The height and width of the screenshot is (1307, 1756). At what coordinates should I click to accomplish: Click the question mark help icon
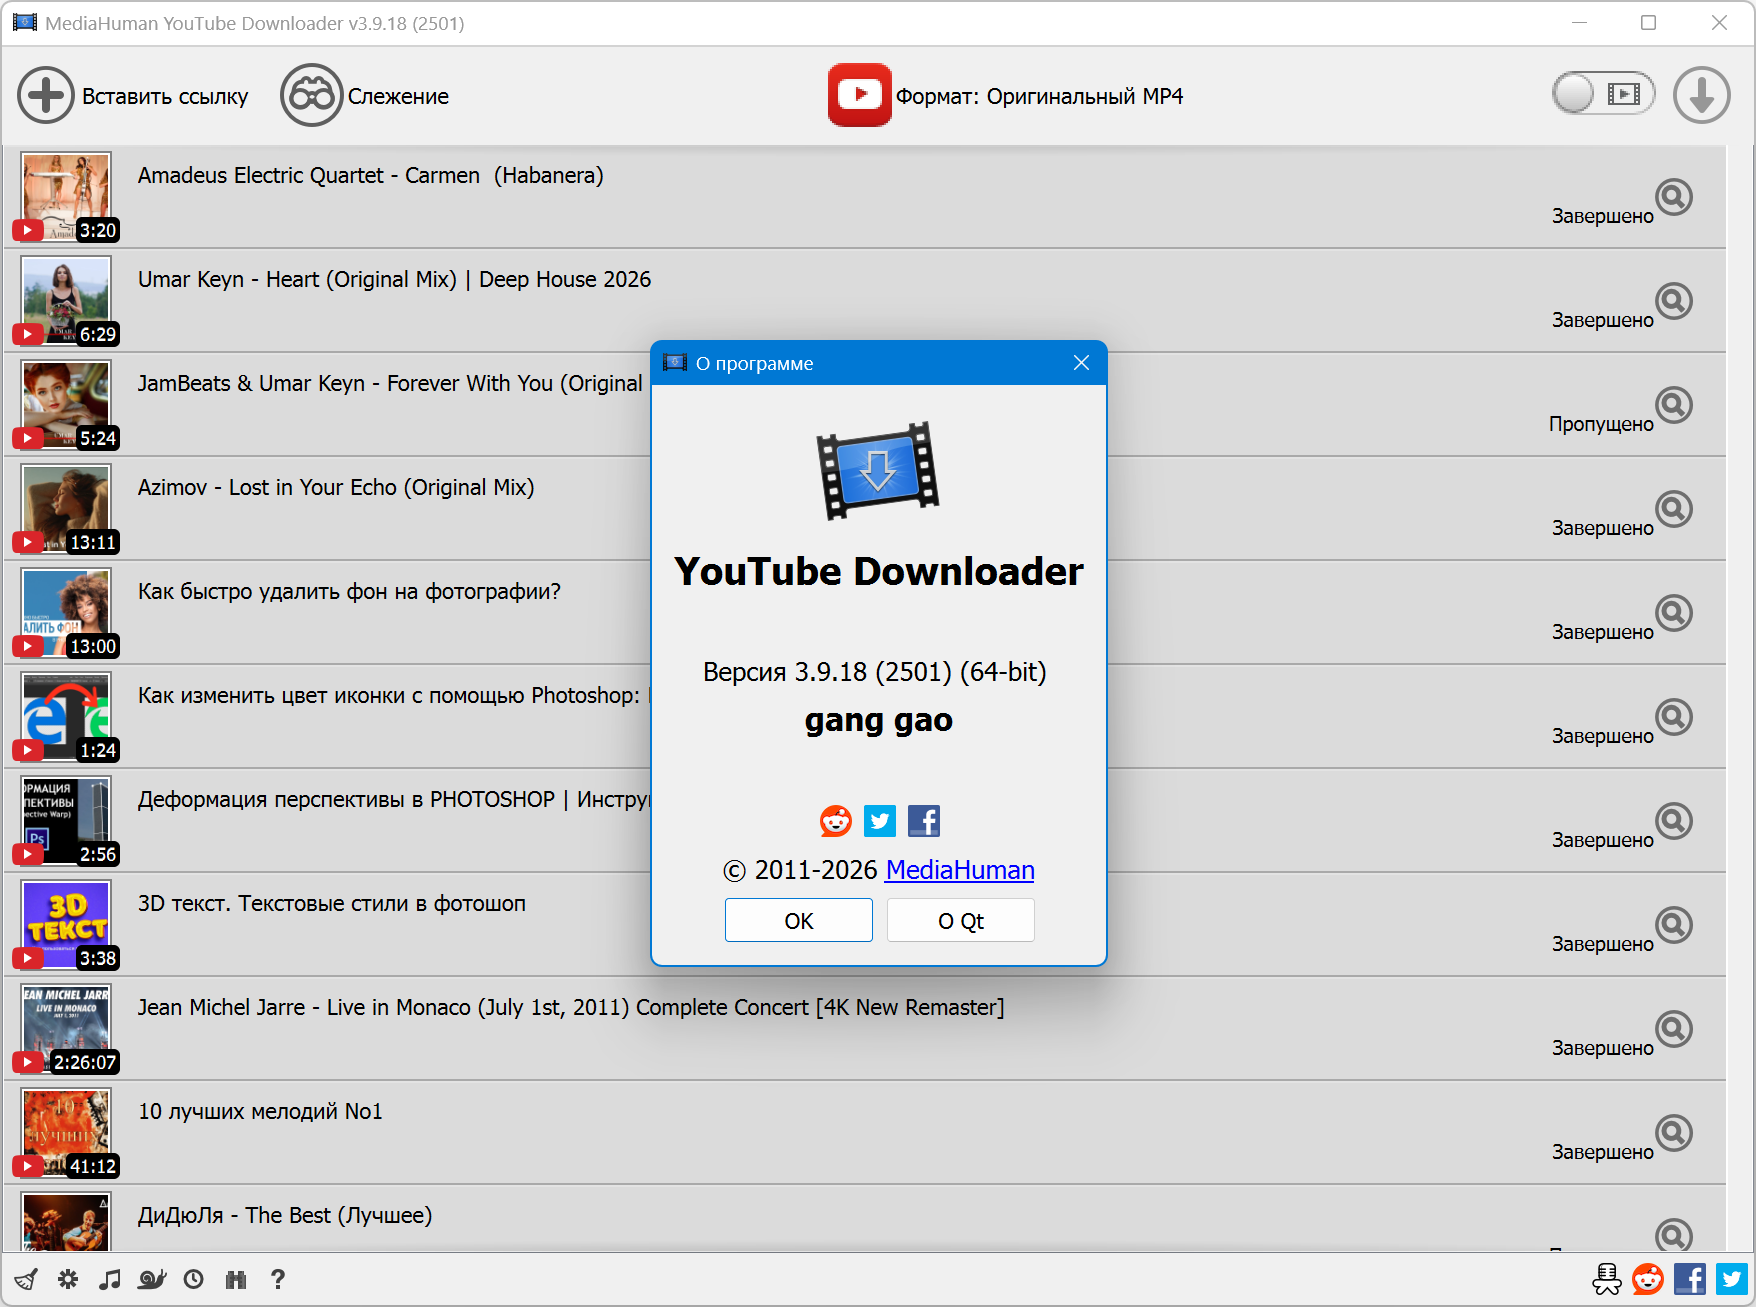click(278, 1279)
